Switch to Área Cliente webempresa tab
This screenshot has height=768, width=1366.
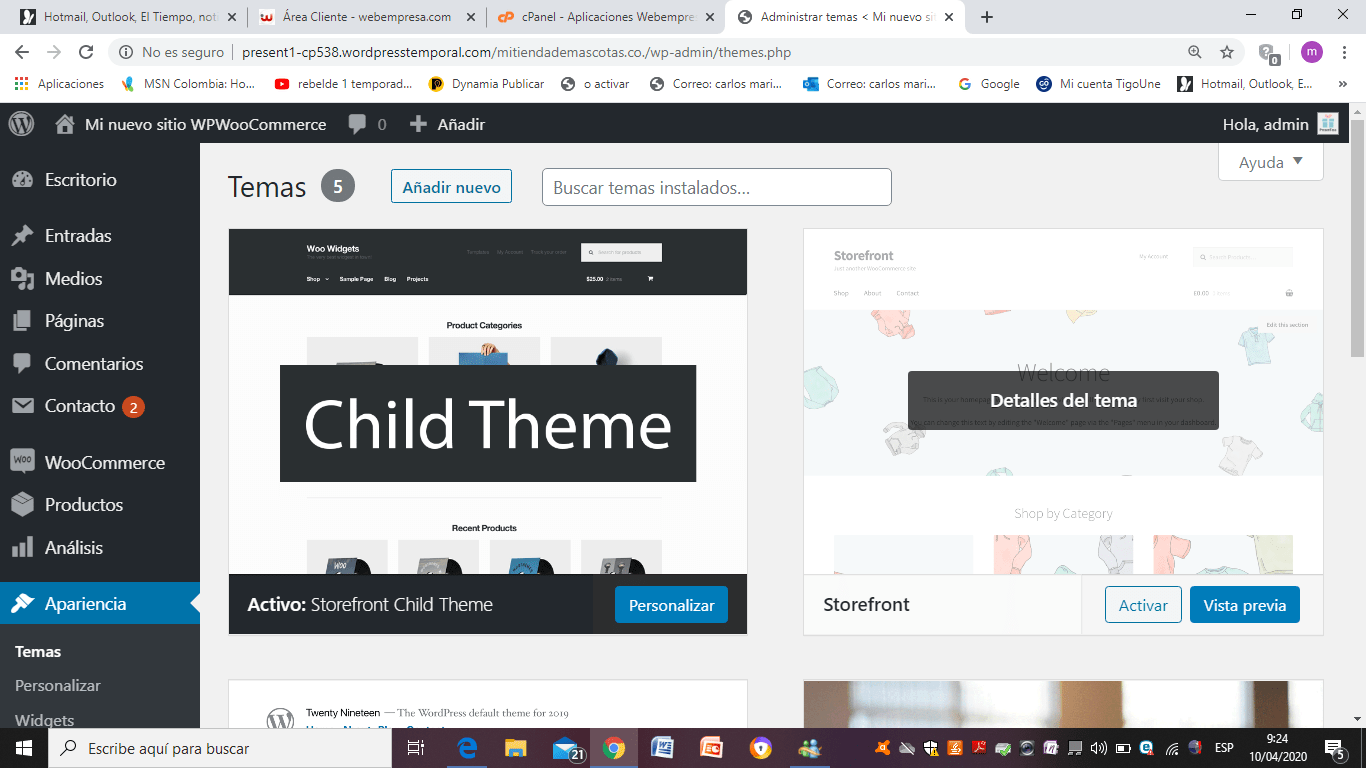coord(366,17)
